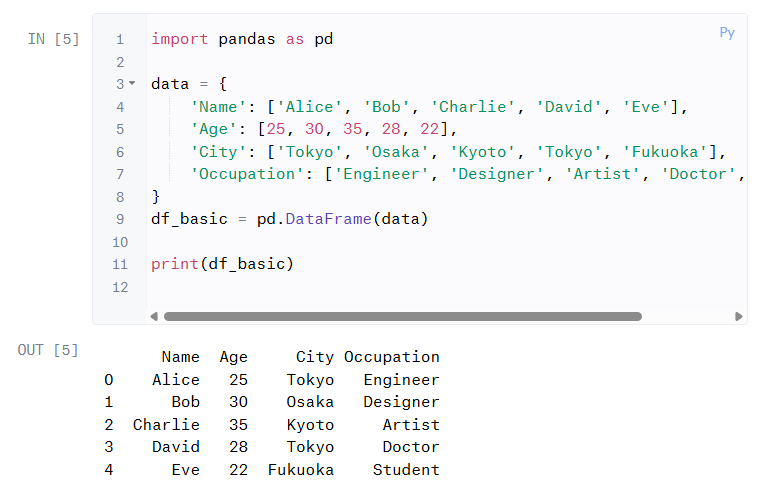Click the Fukuoka value in output table

point(300,470)
